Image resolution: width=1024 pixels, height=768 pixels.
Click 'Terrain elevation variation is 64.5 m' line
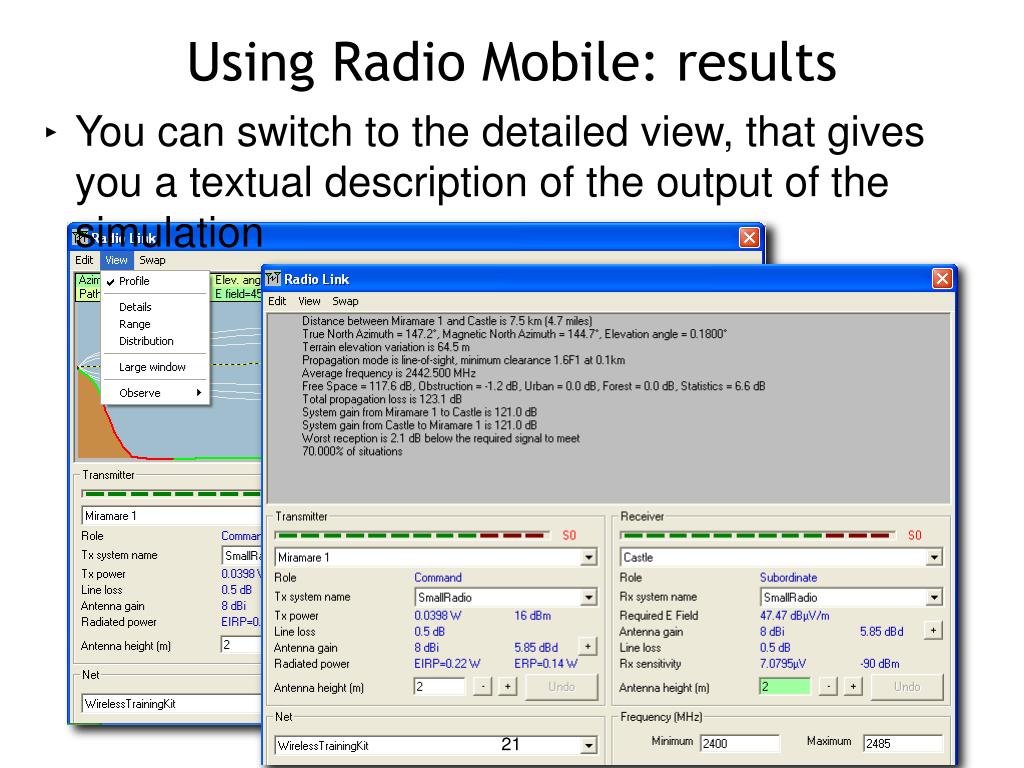coord(385,347)
